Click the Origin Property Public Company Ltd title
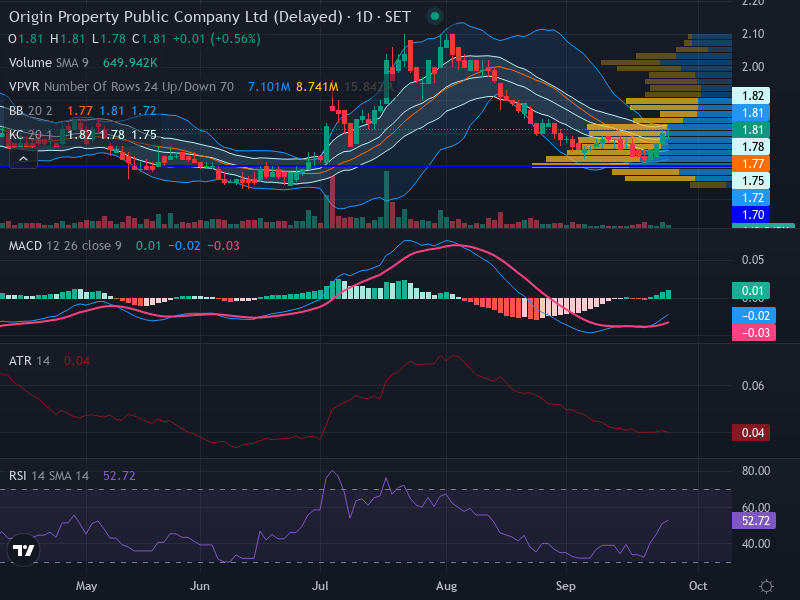 coord(176,17)
